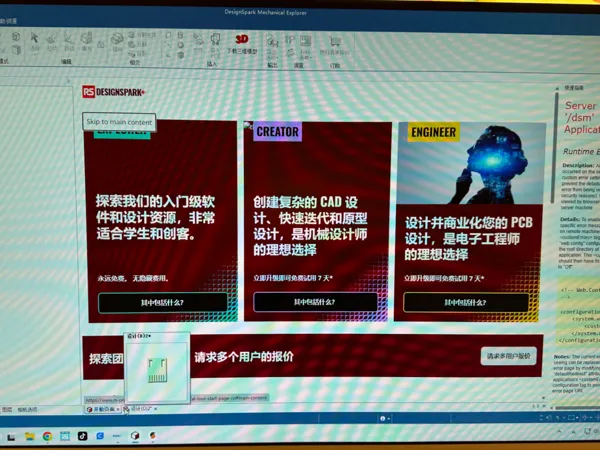The height and width of the screenshot is (450, 600).
Task: Click the blue C app taskbar icon
Action: tap(100, 436)
